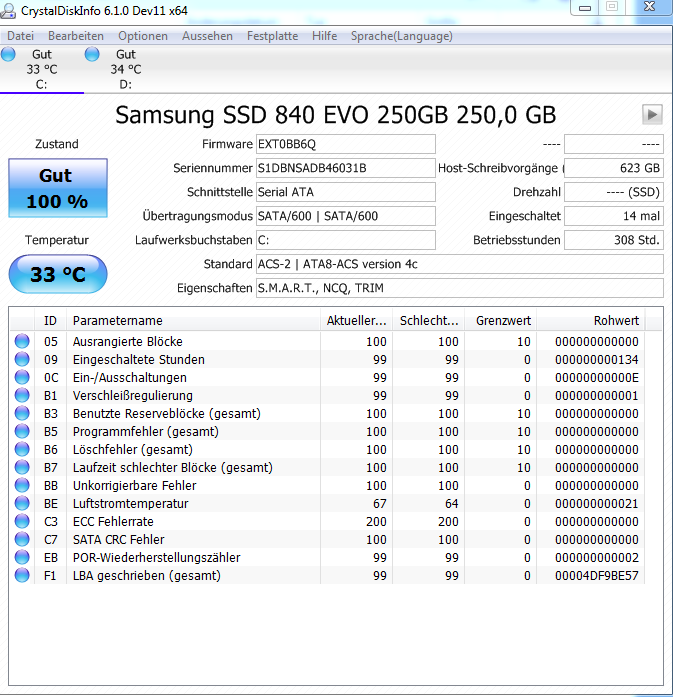This screenshot has height=697, width=673.
Task: Click the Drehzahl value ---- (SSD)
Action: 614,192
